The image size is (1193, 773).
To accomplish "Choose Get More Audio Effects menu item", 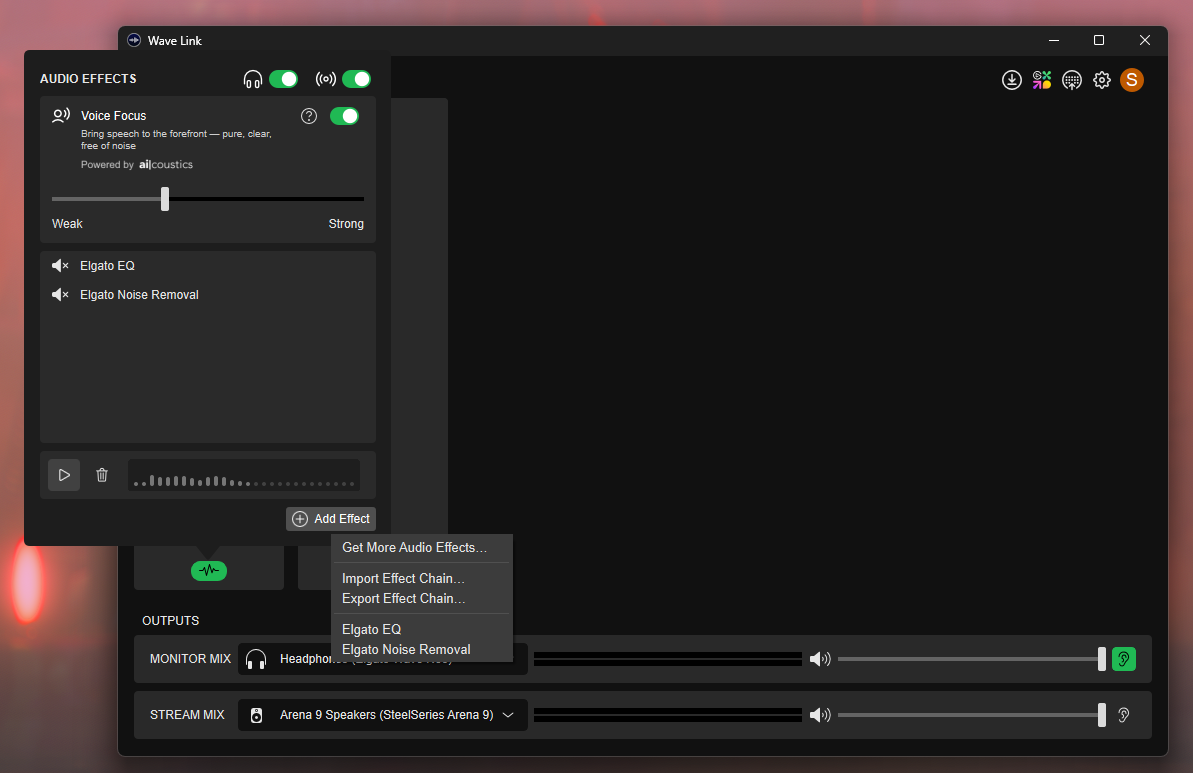I will [x=415, y=548].
